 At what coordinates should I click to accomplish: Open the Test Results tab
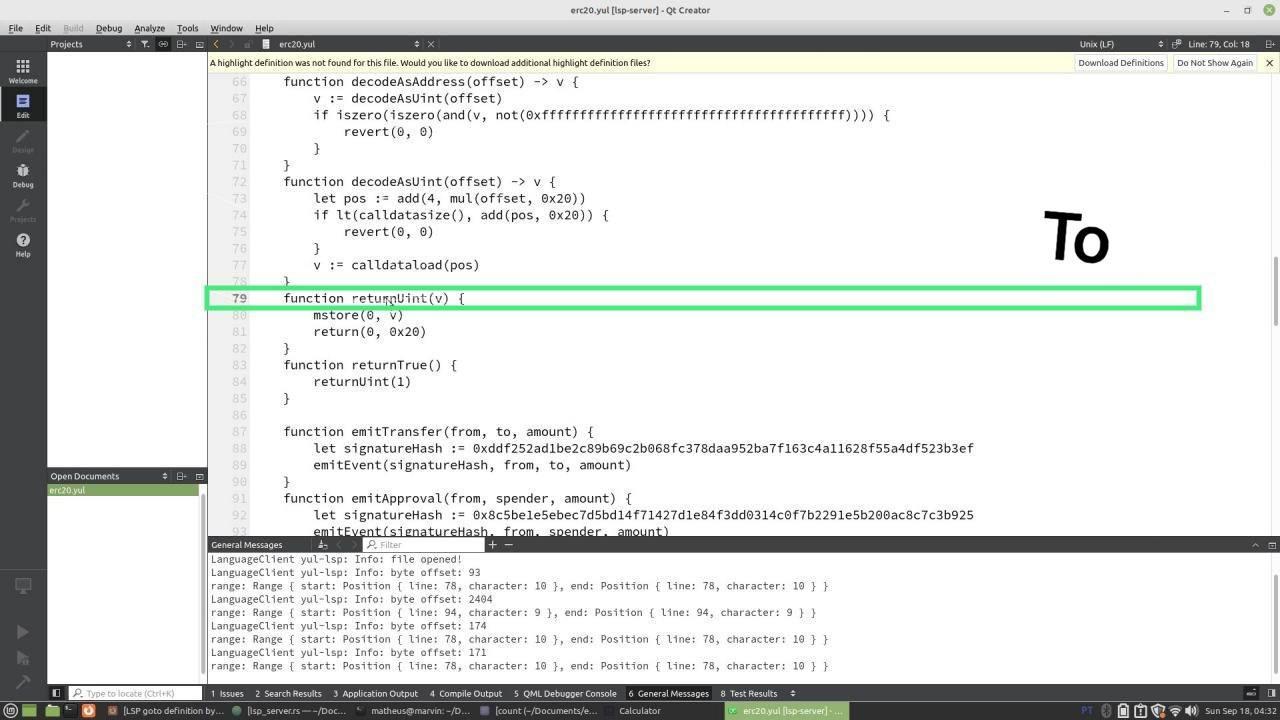[749, 693]
